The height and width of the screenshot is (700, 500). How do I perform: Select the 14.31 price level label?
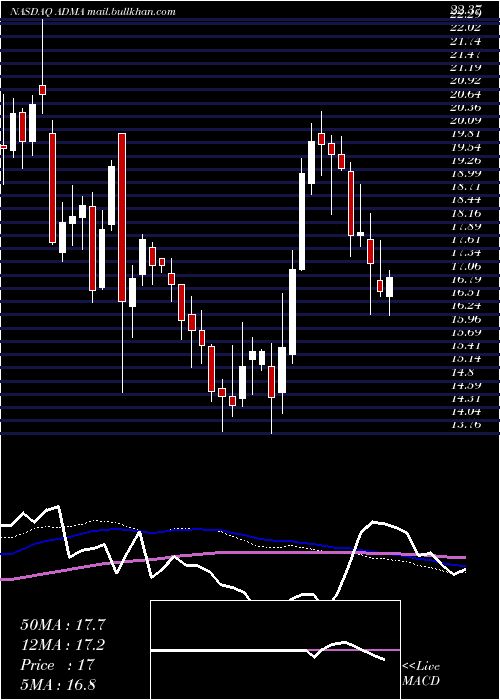point(466,398)
